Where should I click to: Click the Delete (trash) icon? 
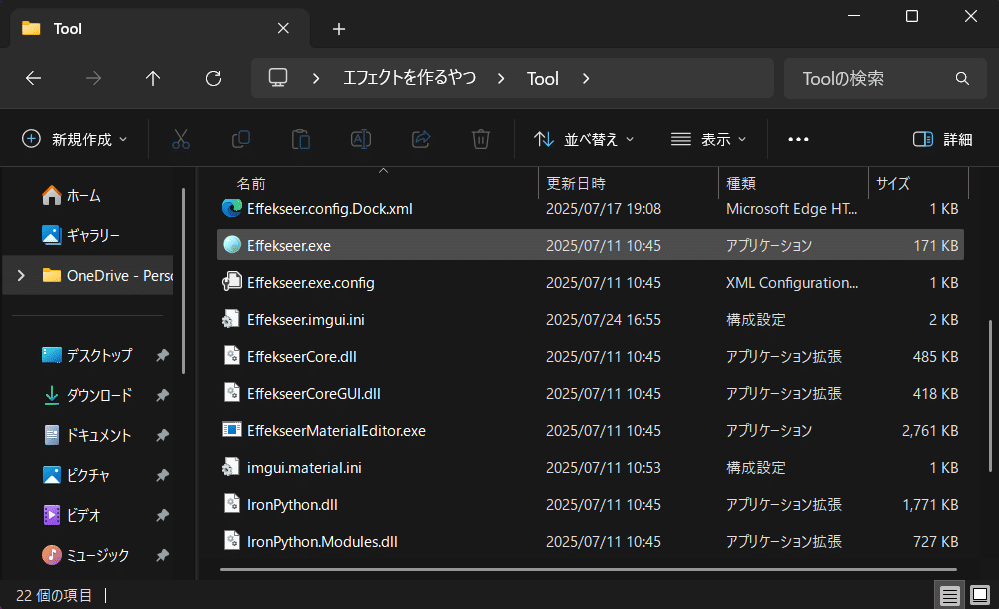[x=481, y=139]
